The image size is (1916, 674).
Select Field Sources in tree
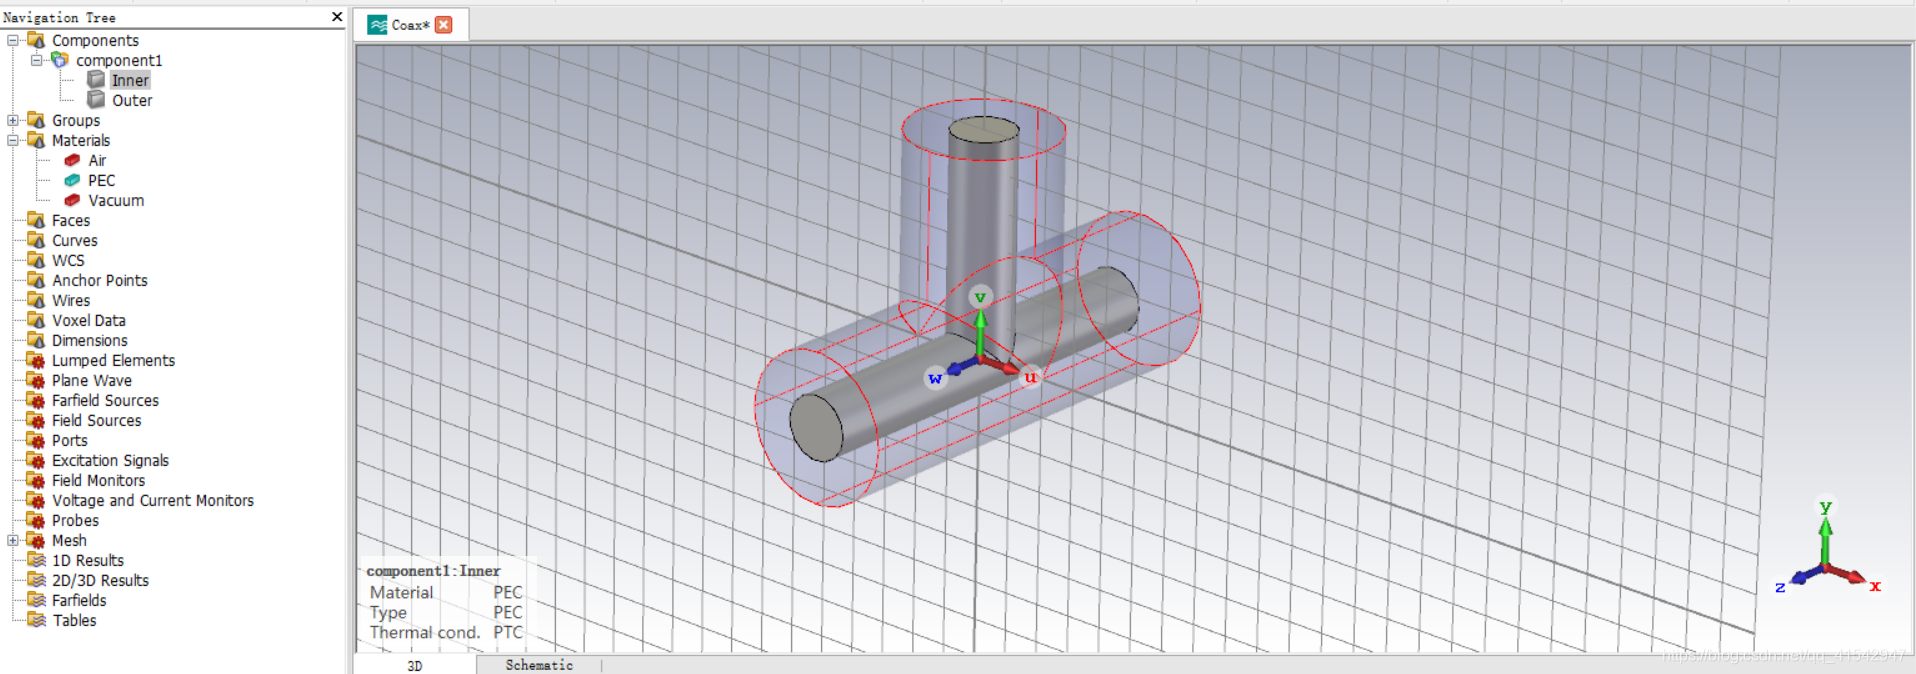click(x=97, y=420)
